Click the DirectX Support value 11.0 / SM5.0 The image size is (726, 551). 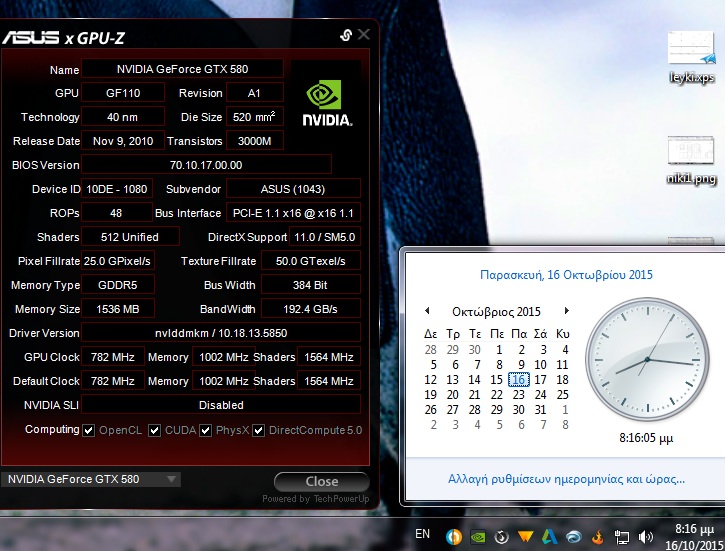click(x=325, y=237)
